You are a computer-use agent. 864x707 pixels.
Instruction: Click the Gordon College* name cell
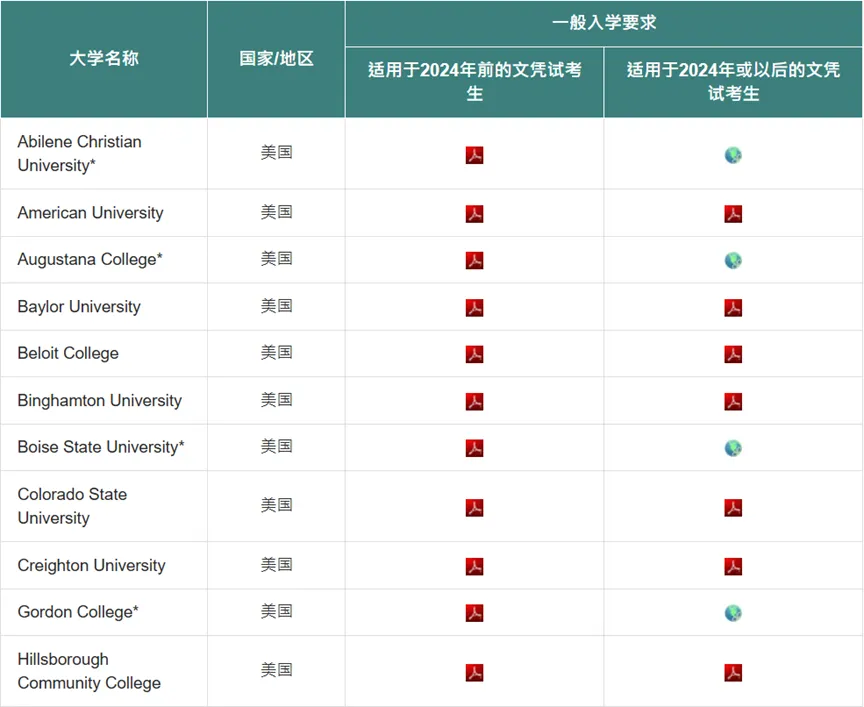80,611
